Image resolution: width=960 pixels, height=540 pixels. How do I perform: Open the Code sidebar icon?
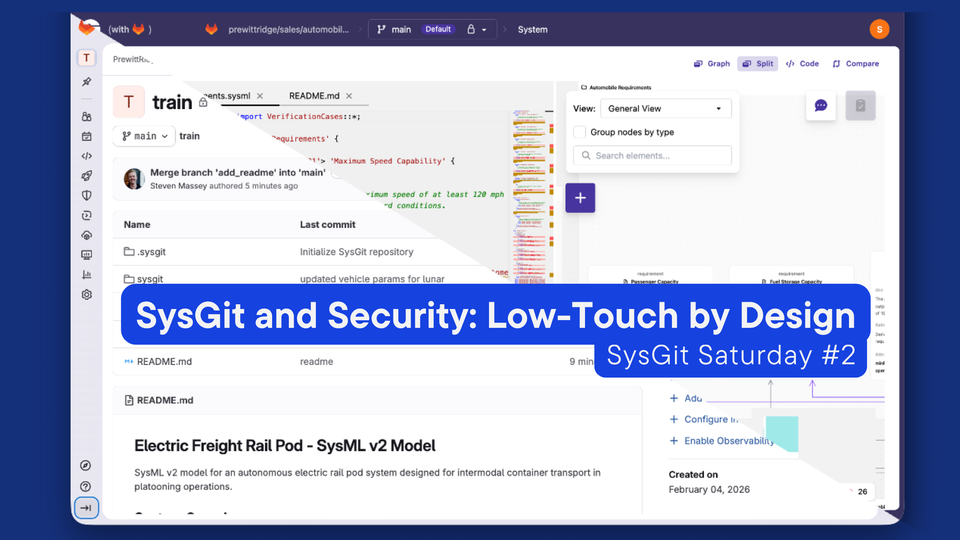(x=86, y=156)
